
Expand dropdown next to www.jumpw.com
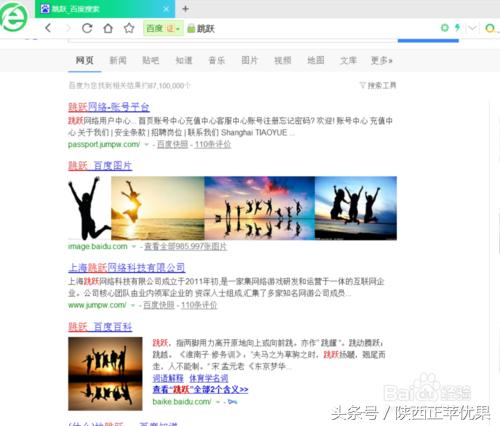pos(133,305)
